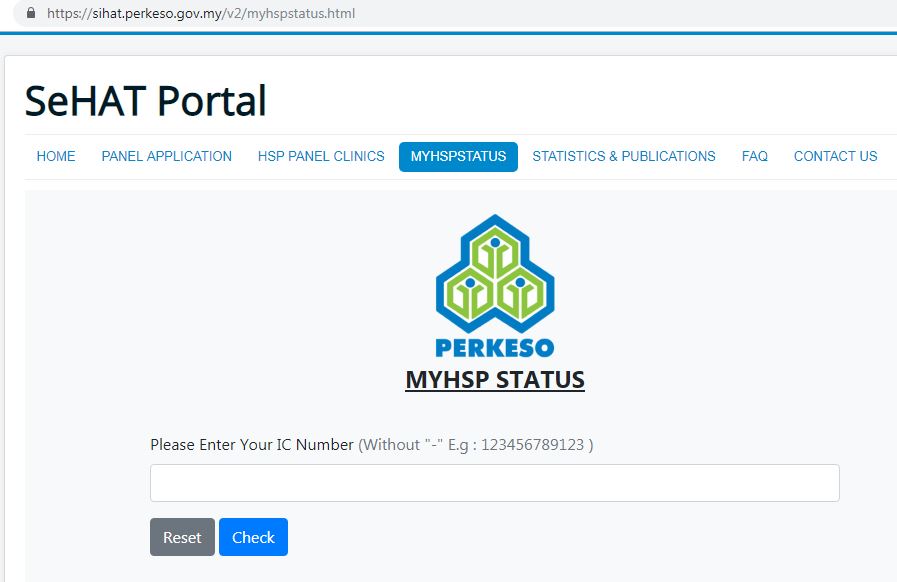Select the MYHSPSTATUS tab
Screen dimensions: 897x582
coord(458,157)
